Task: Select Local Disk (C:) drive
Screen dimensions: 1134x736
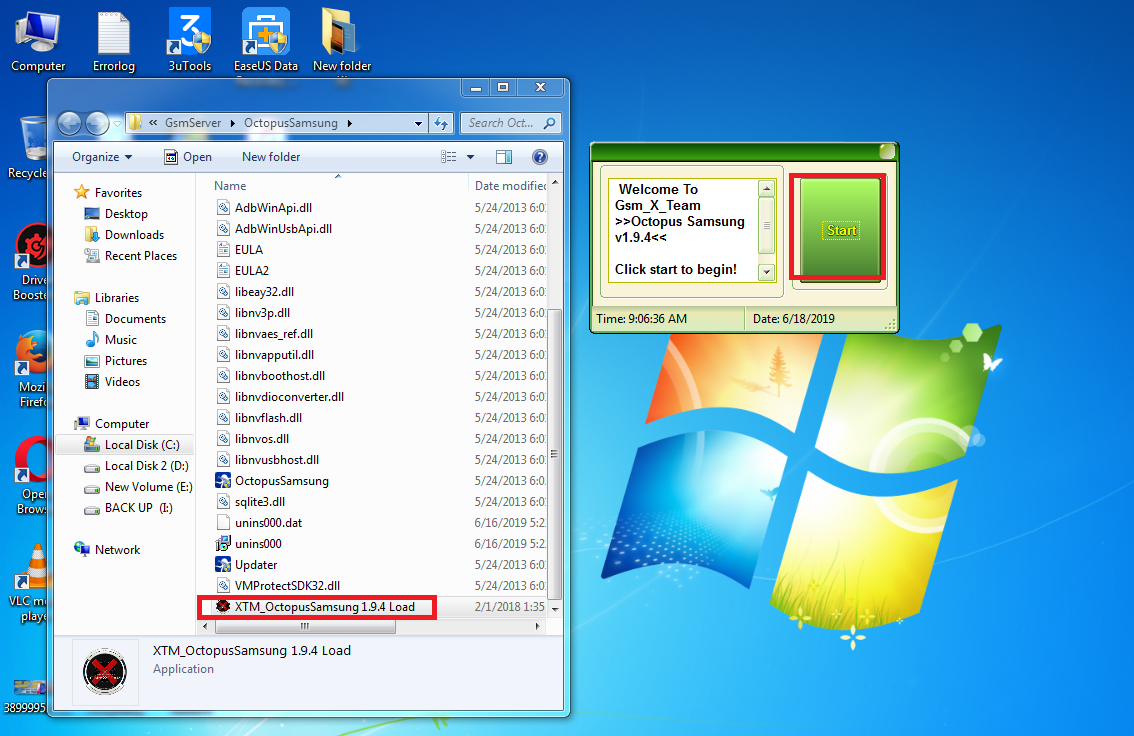Action: click(131, 445)
